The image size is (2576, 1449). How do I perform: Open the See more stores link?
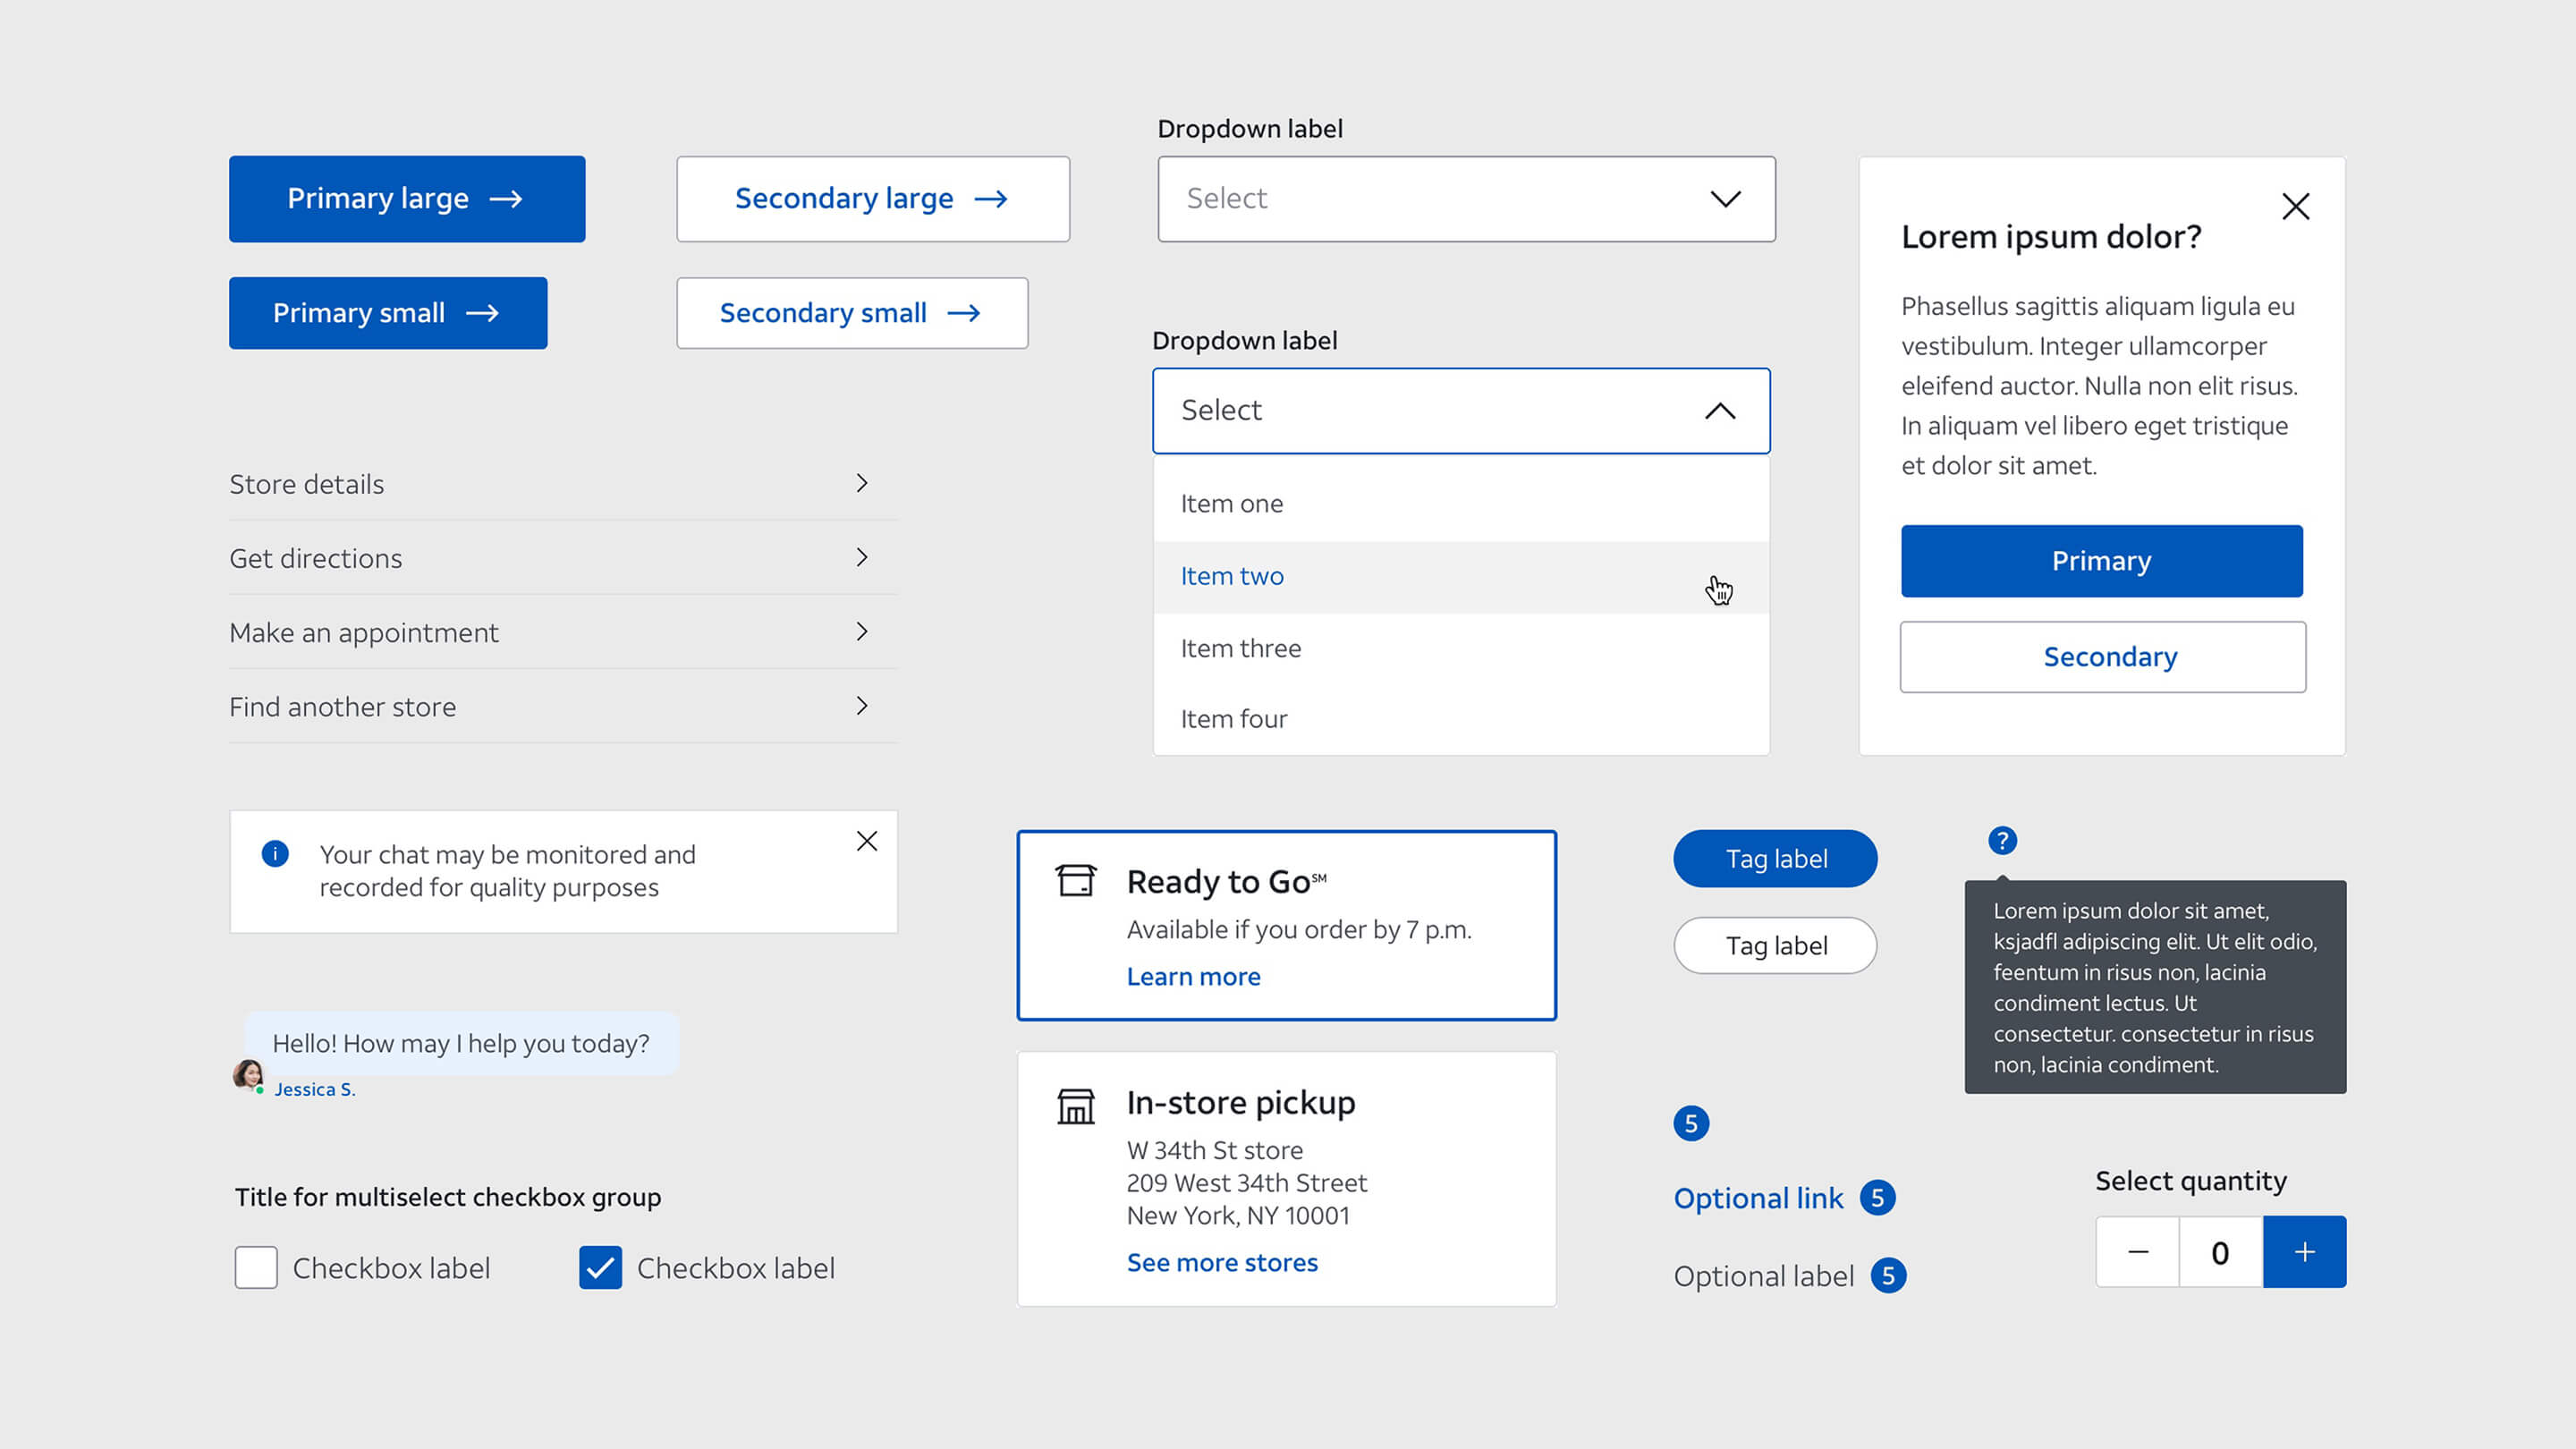click(1222, 1263)
